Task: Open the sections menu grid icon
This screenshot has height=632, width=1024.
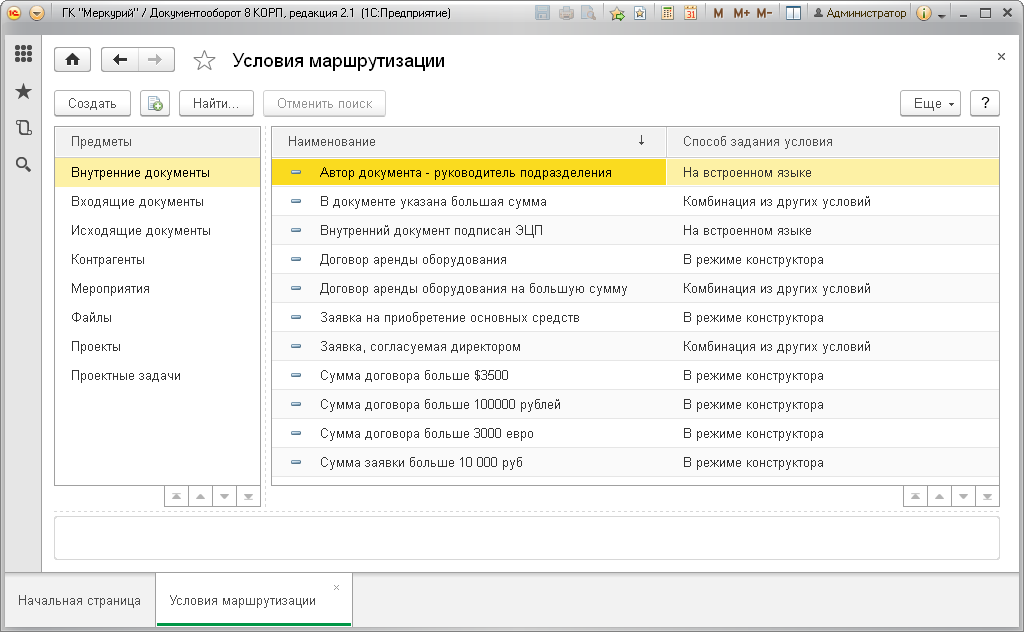Action: pyautogui.click(x=24, y=54)
